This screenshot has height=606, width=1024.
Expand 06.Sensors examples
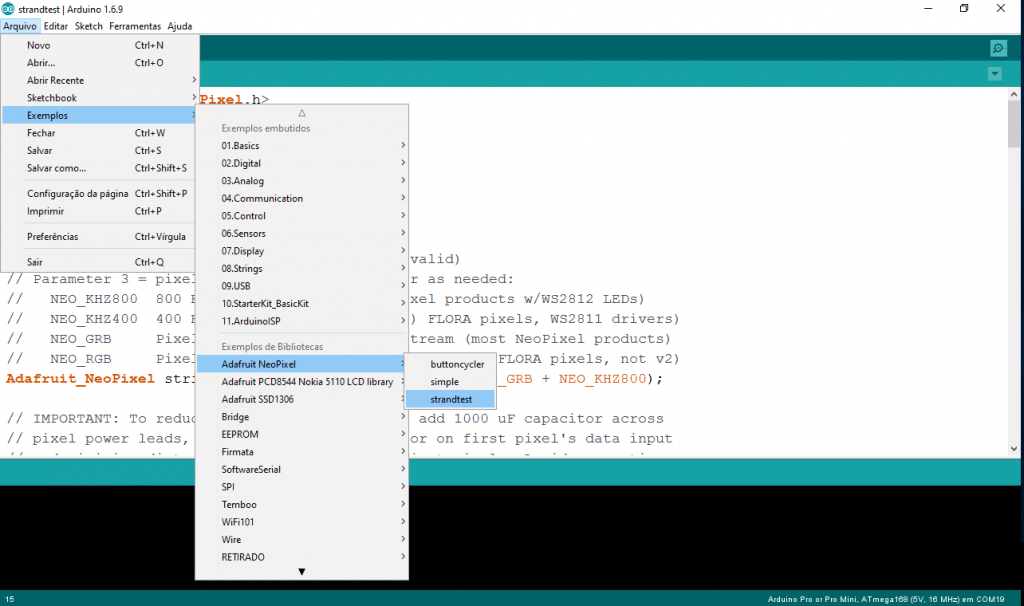(302, 234)
